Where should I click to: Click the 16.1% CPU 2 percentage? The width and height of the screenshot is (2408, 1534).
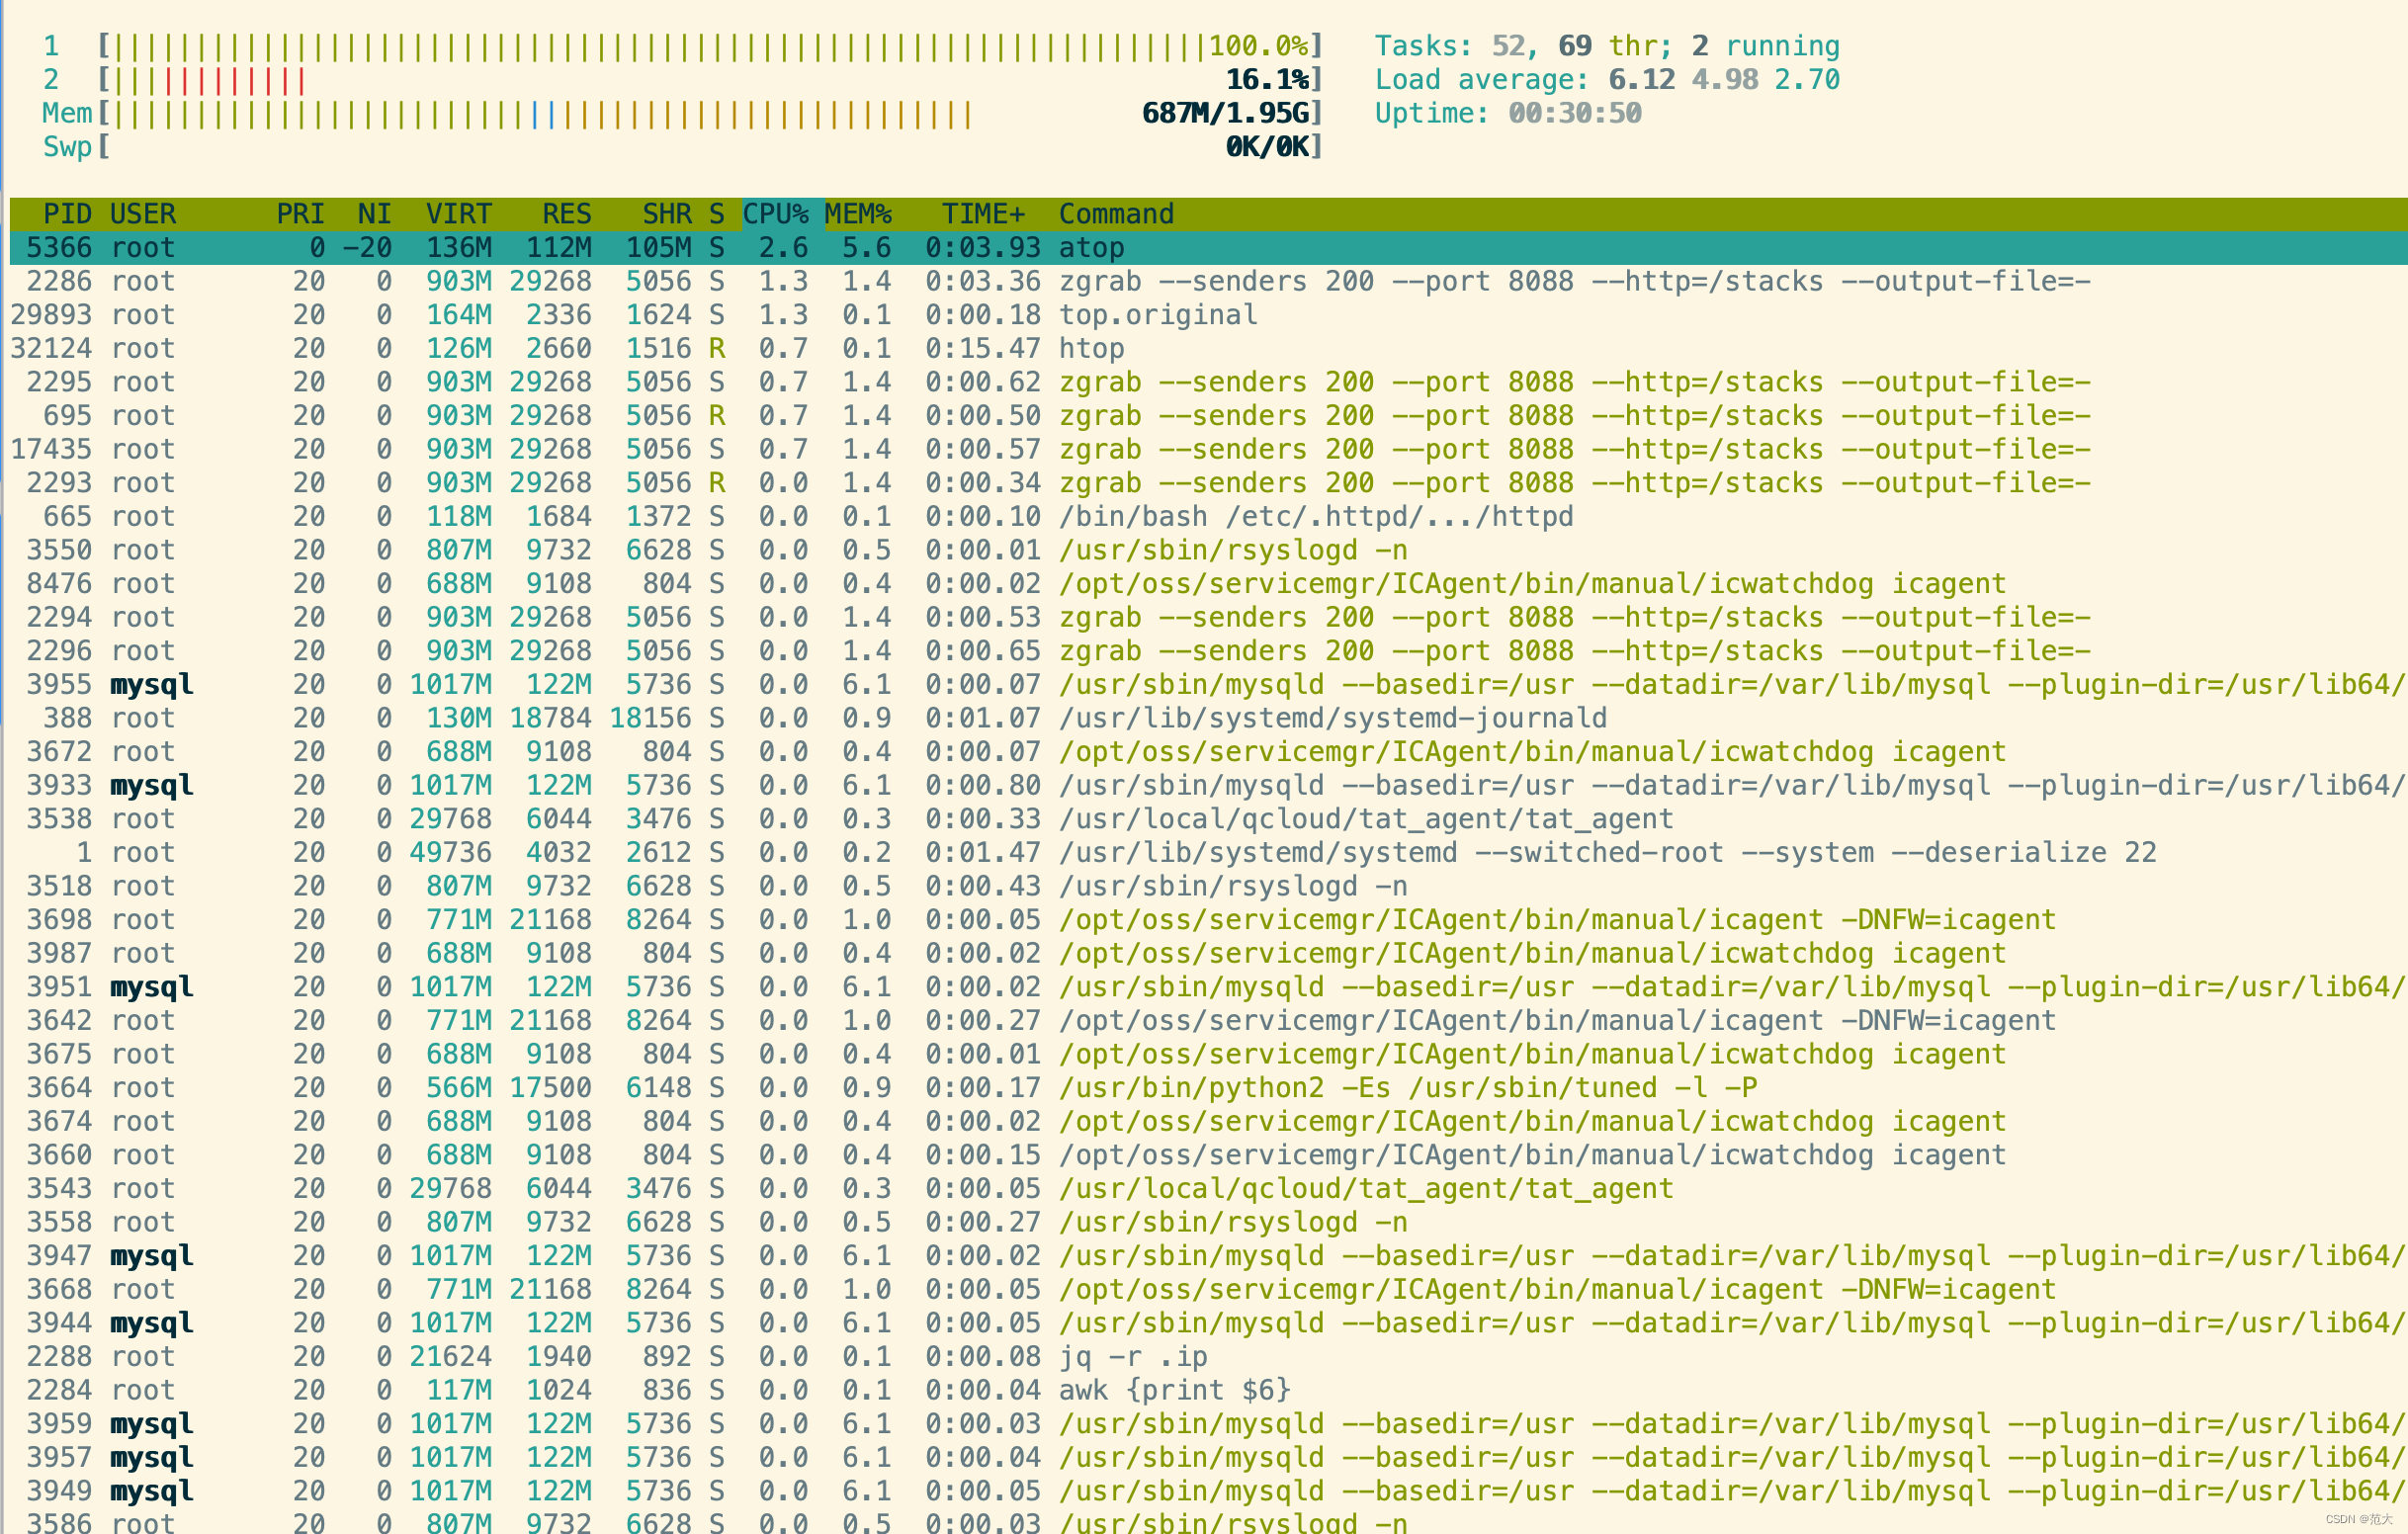pyautogui.click(x=1268, y=80)
